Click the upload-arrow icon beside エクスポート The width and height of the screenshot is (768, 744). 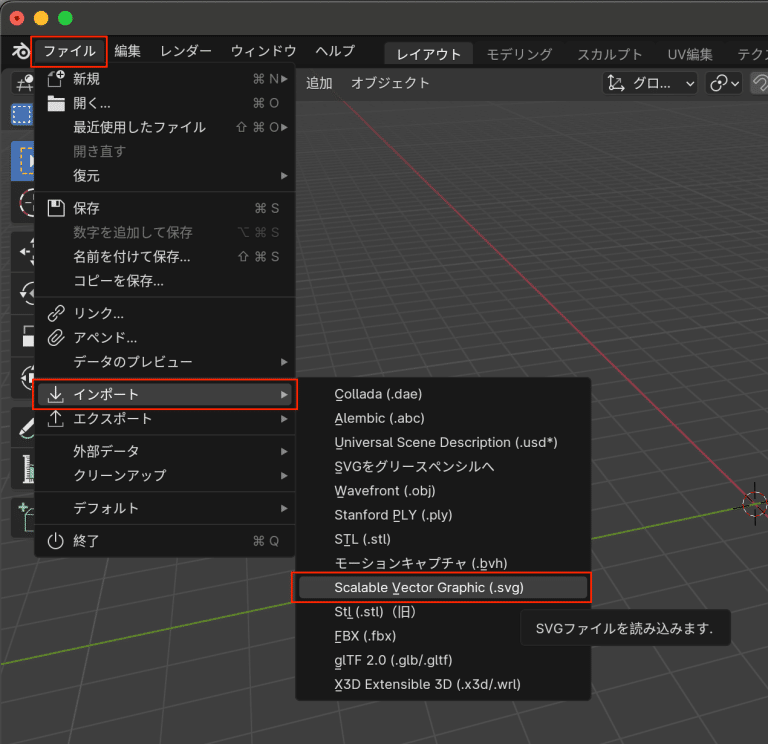56,419
